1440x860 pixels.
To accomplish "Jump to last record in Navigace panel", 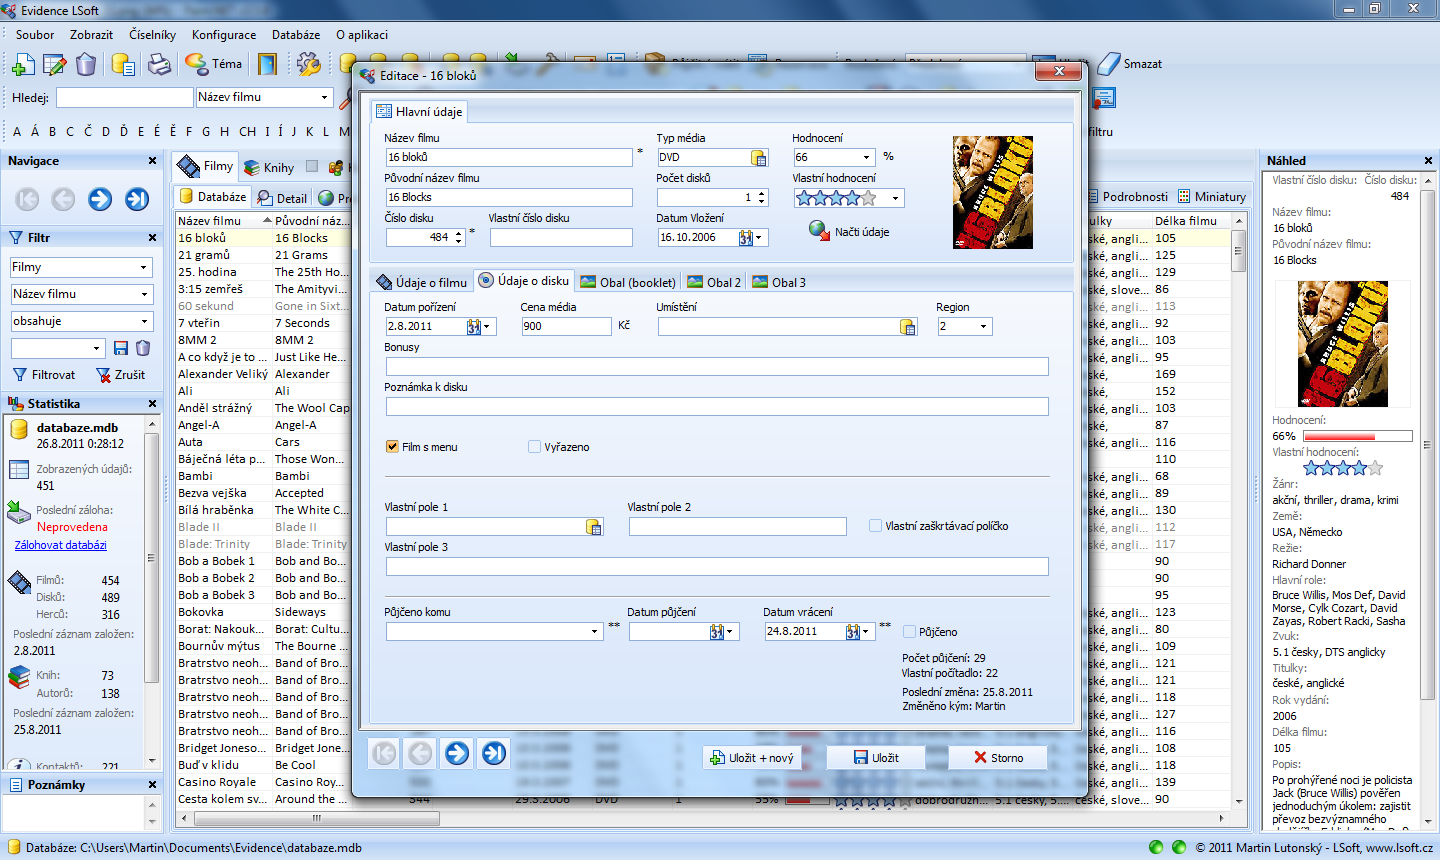I will pos(137,199).
